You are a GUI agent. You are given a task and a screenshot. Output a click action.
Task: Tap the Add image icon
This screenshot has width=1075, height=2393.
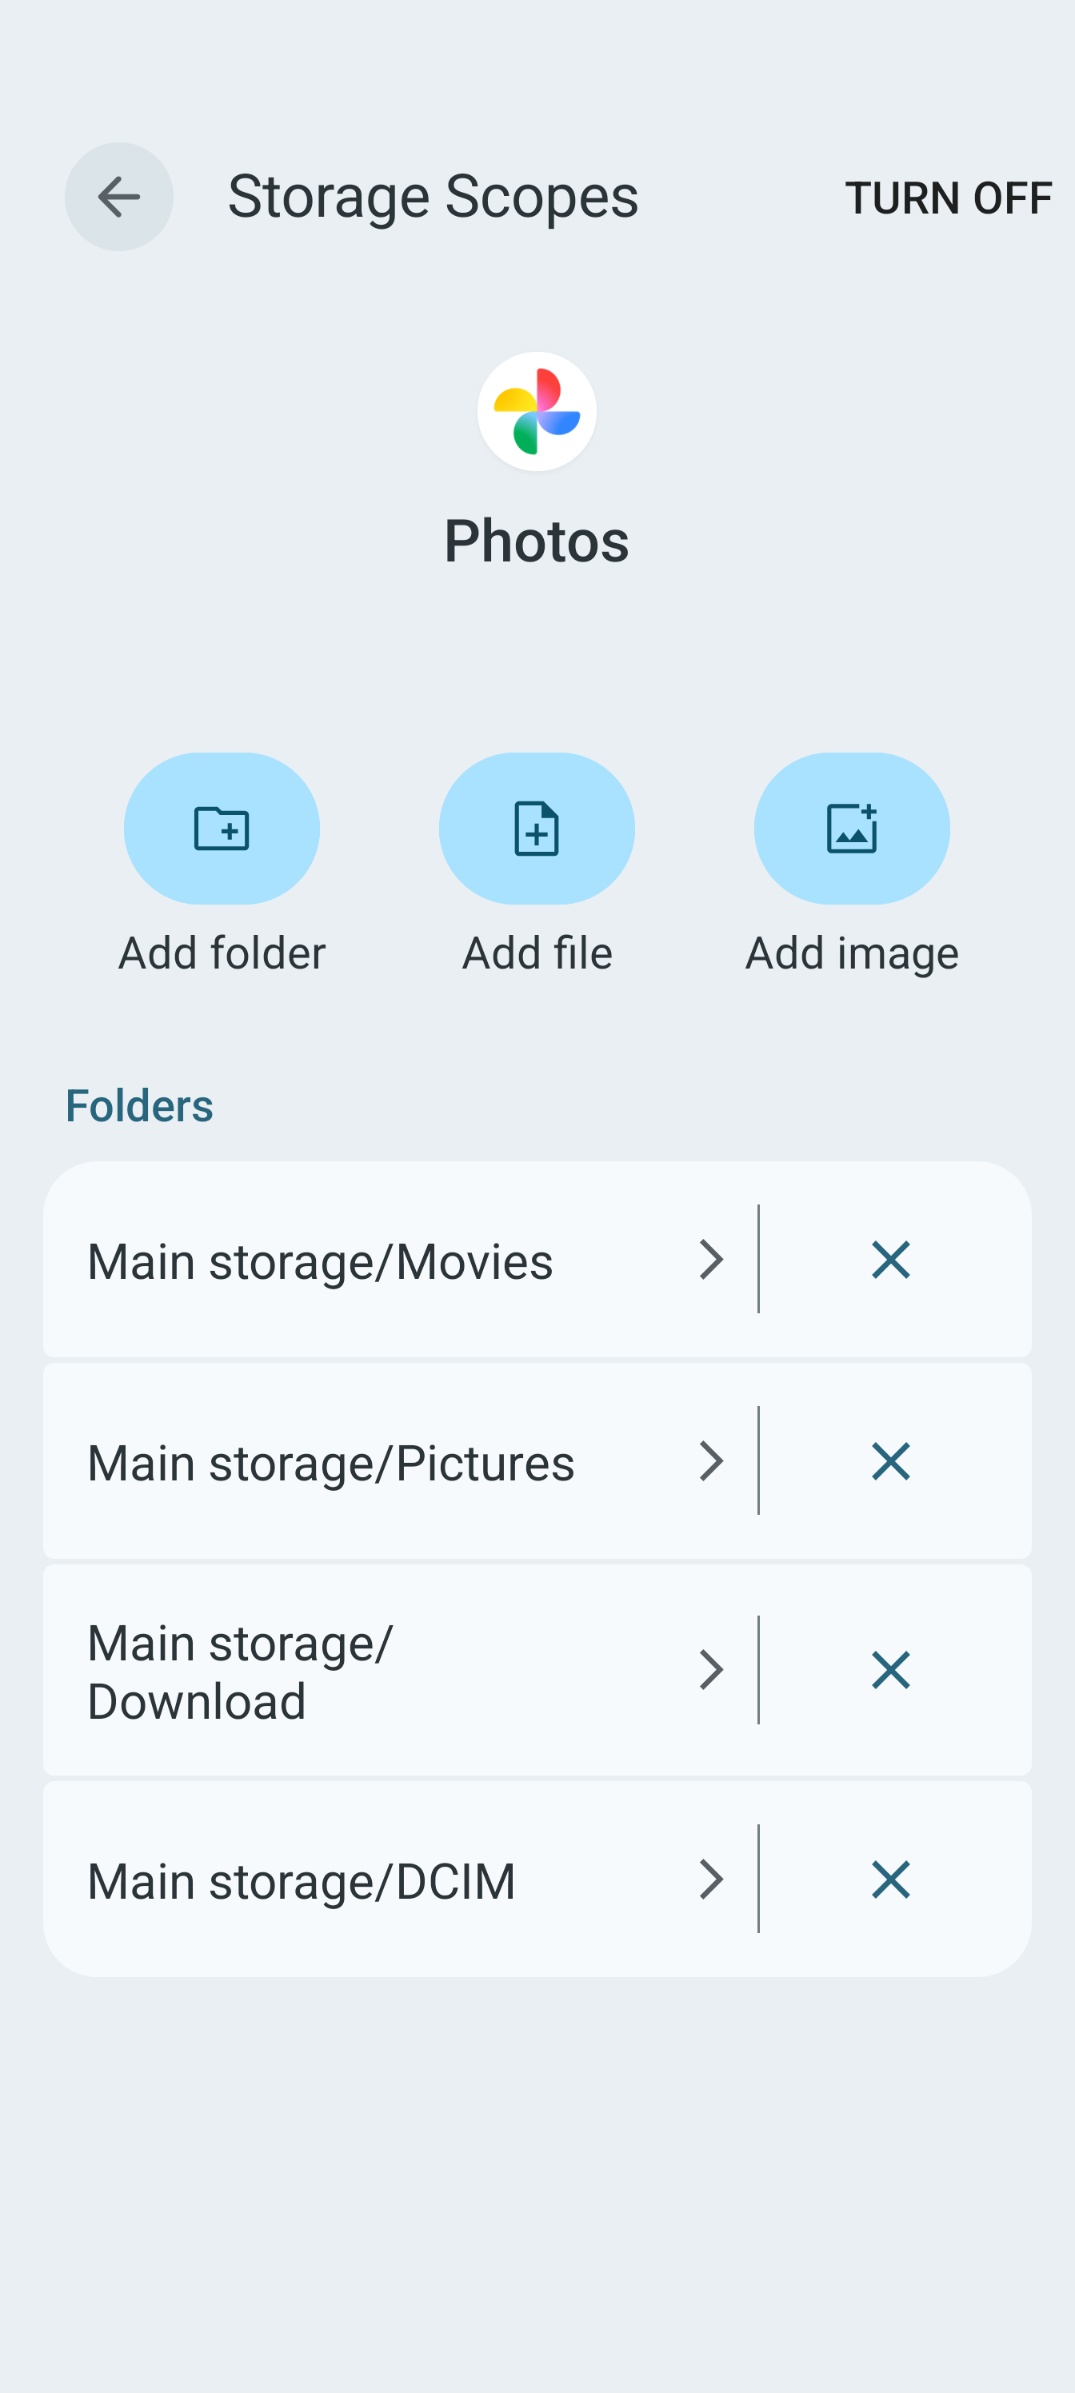[852, 829]
